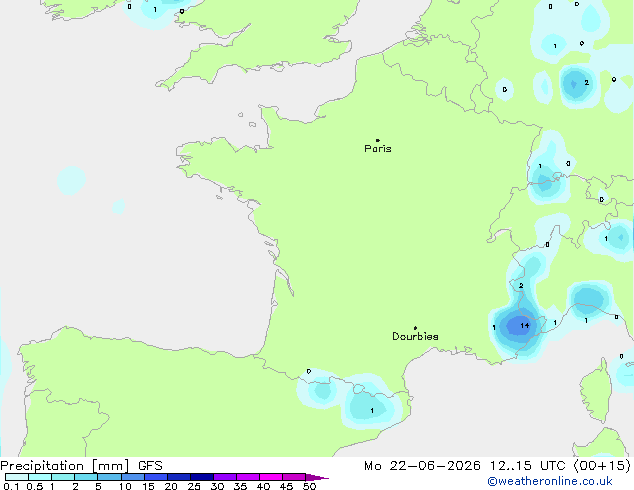
Task: Click the Mo 22-06-2026 forecast date text
Action: click(422, 466)
